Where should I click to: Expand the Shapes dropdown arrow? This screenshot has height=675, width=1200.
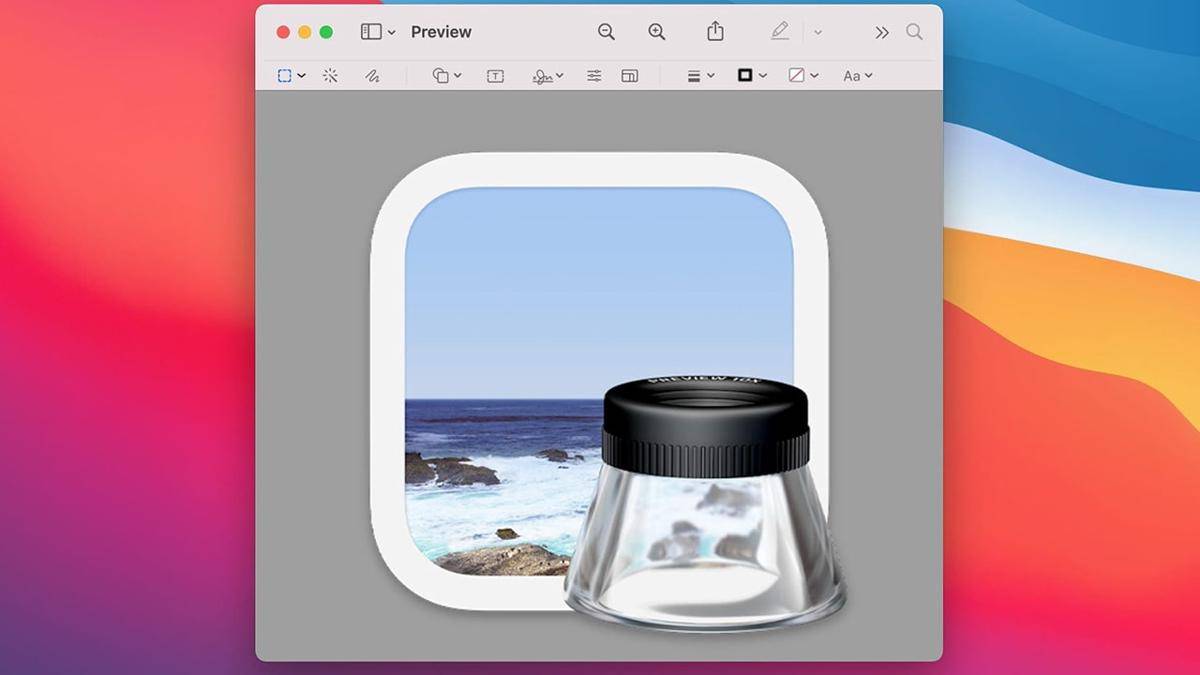point(458,76)
